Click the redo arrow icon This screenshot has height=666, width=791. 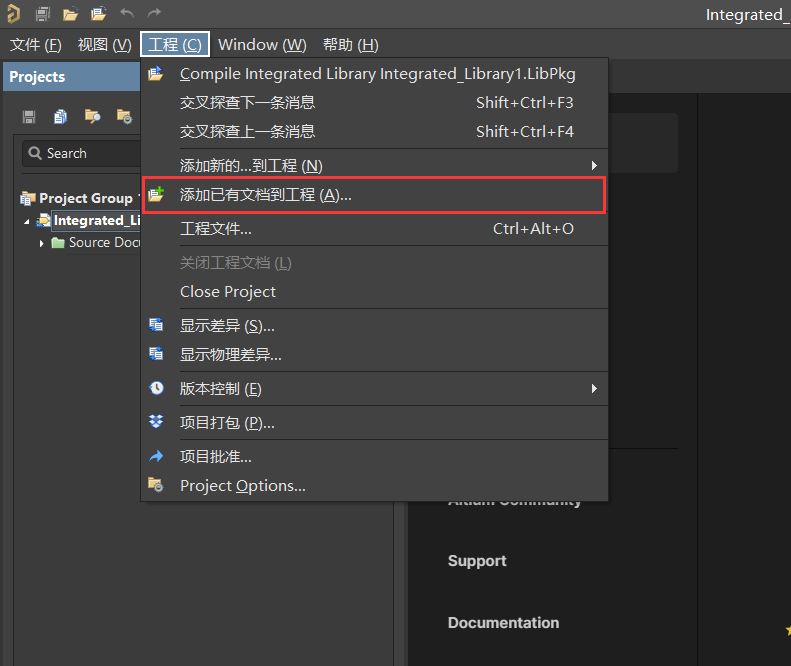pyautogui.click(x=154, y=13)
